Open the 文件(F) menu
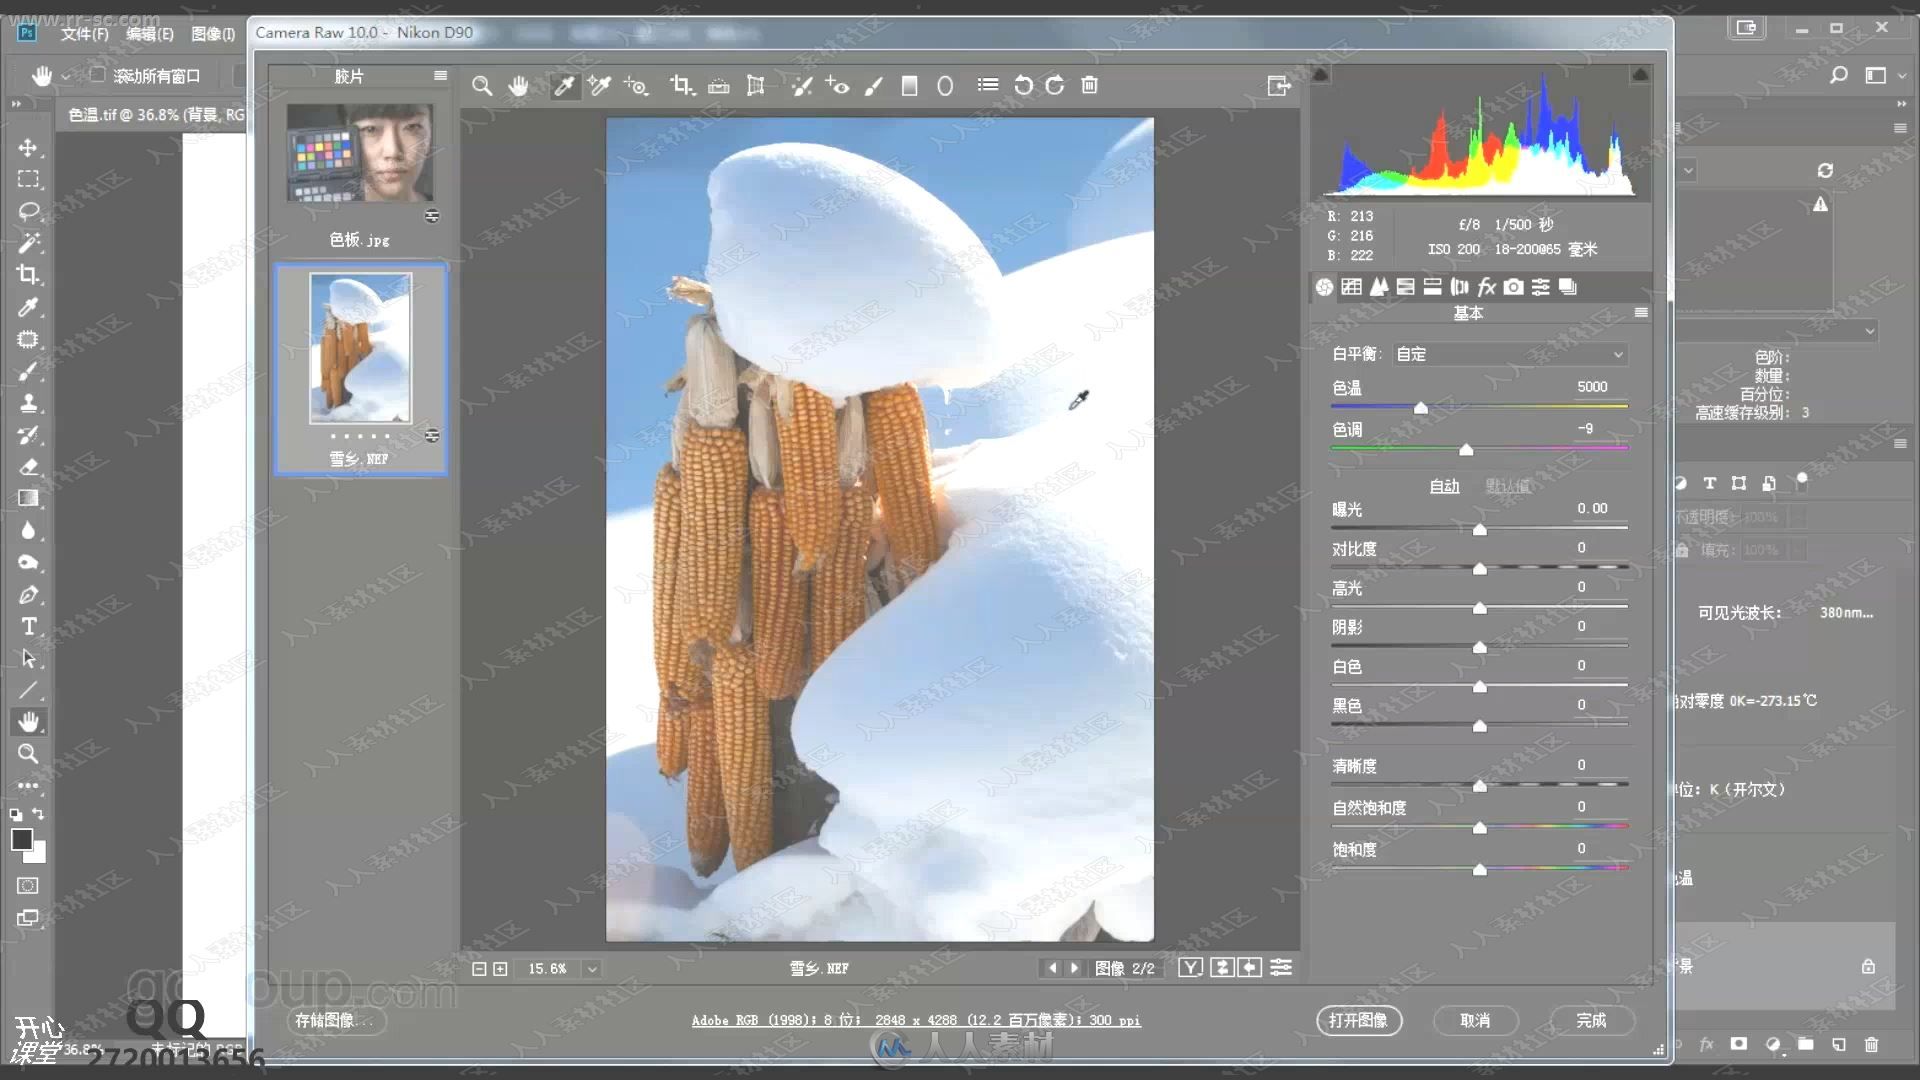The height and width of the screenshot is (1080, 1920). (84, 34)
